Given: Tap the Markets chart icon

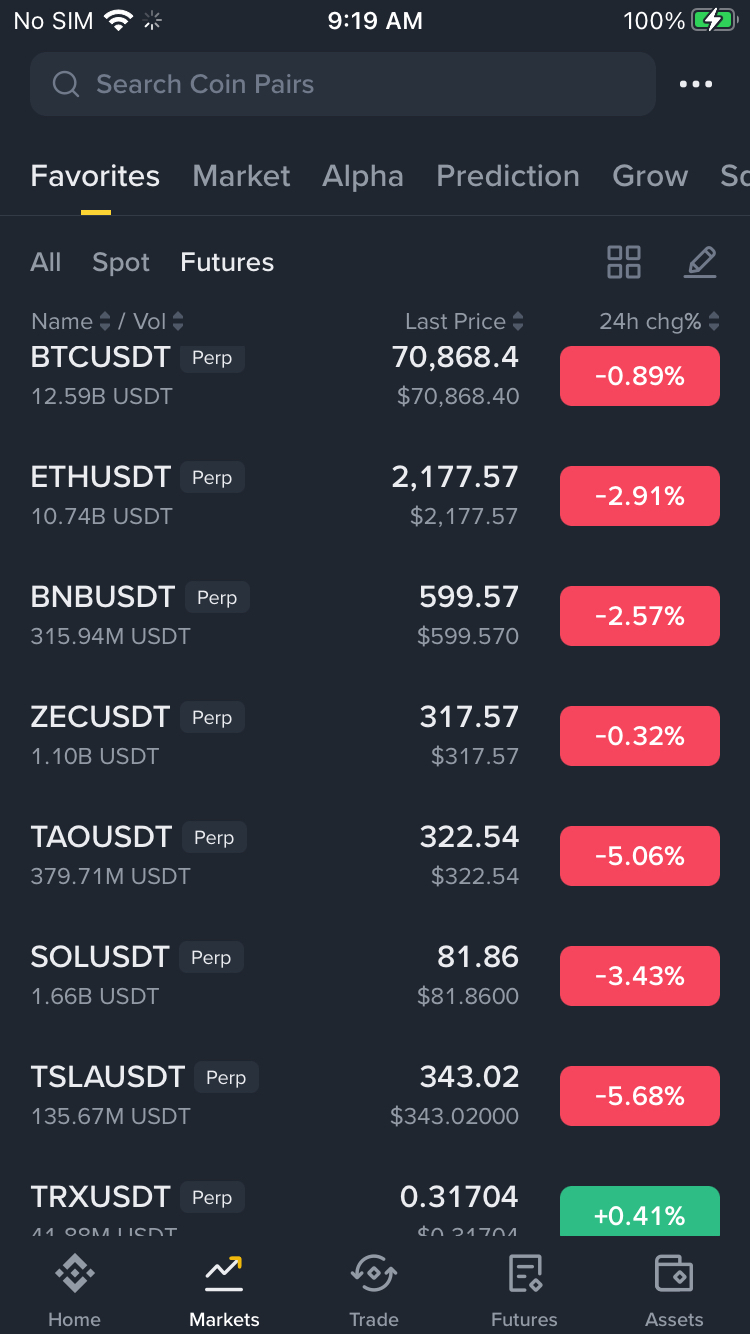Looking at the screenshot, I should coord(224,1275).
